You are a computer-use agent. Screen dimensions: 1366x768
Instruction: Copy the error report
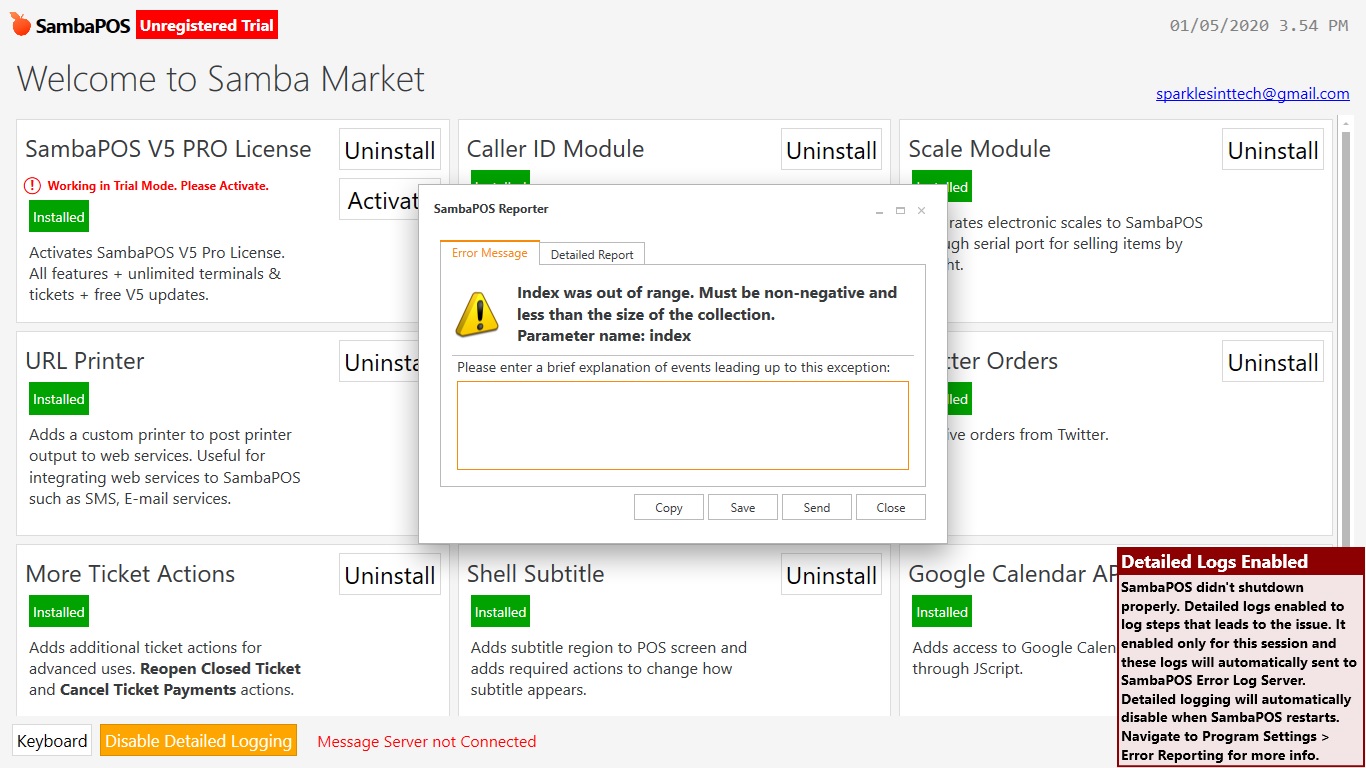tap(669, 507)
